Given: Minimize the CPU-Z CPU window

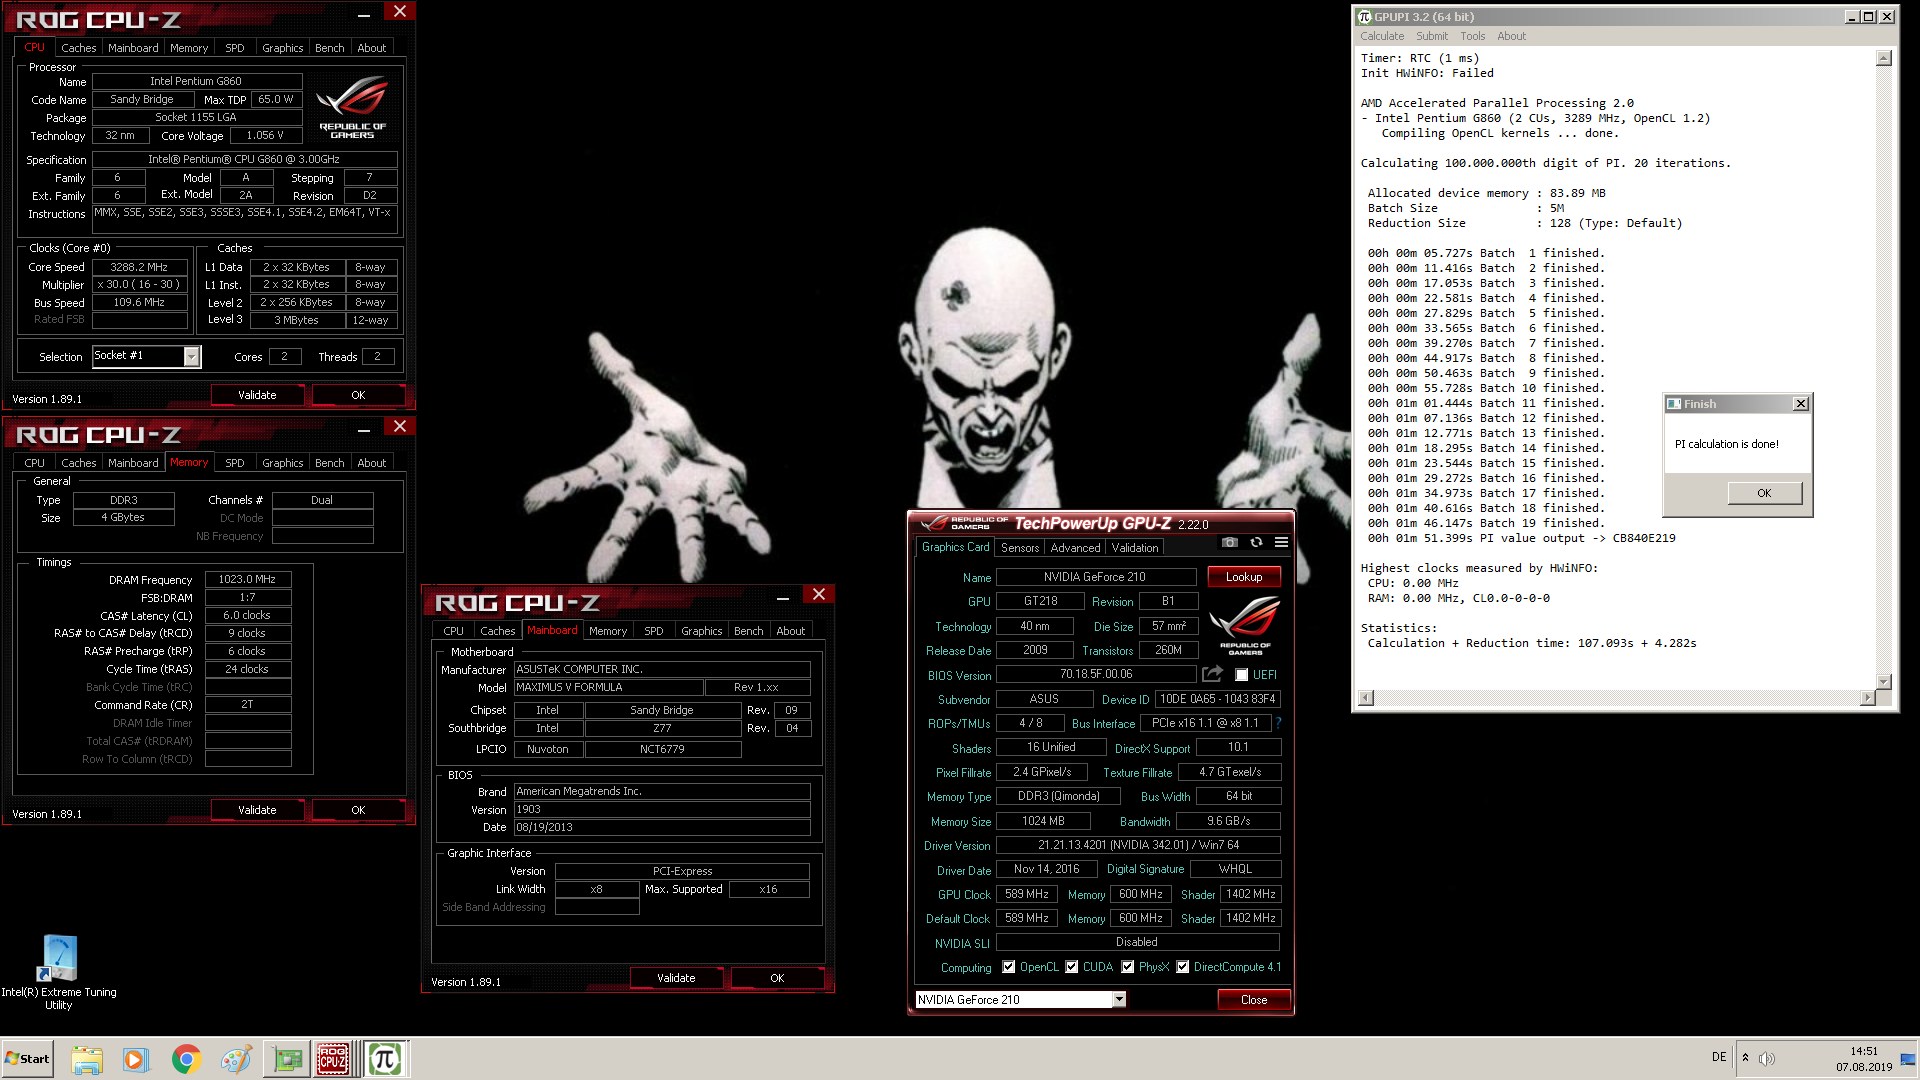Looking at the screenshot, I should click(363, 13).
